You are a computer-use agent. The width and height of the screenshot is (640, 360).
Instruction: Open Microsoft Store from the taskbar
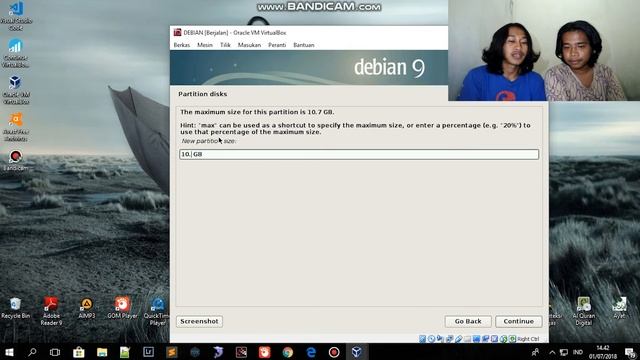[x=78, y=352]
